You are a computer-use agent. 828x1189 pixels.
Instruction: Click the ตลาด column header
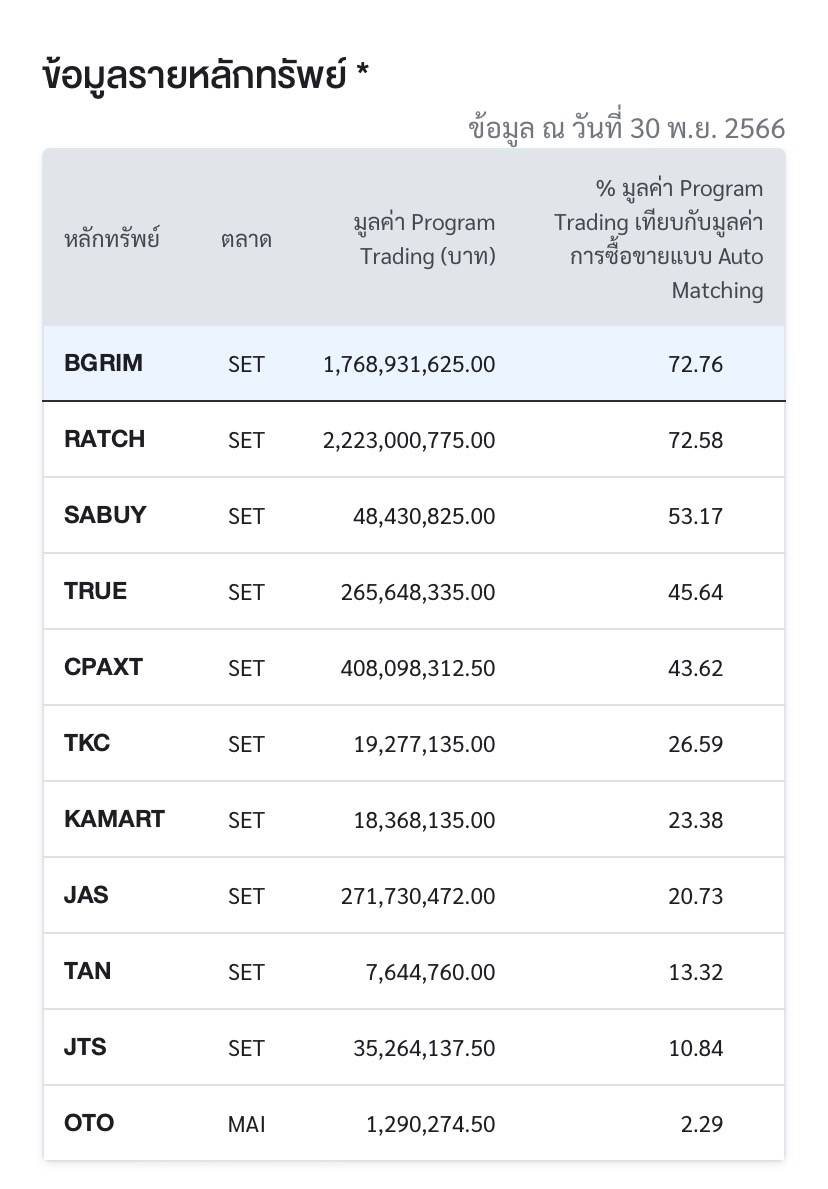(246, 240)
